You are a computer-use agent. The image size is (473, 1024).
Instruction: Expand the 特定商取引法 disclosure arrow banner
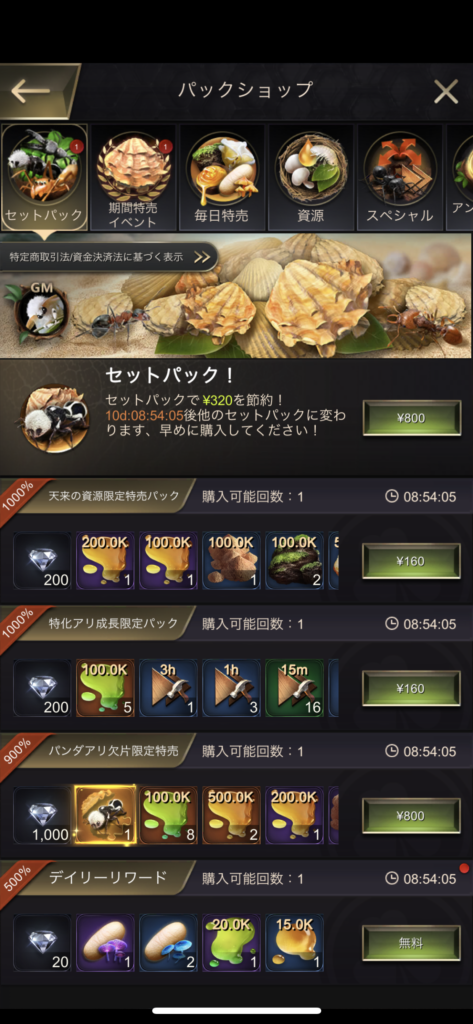[x=108, y=257]
